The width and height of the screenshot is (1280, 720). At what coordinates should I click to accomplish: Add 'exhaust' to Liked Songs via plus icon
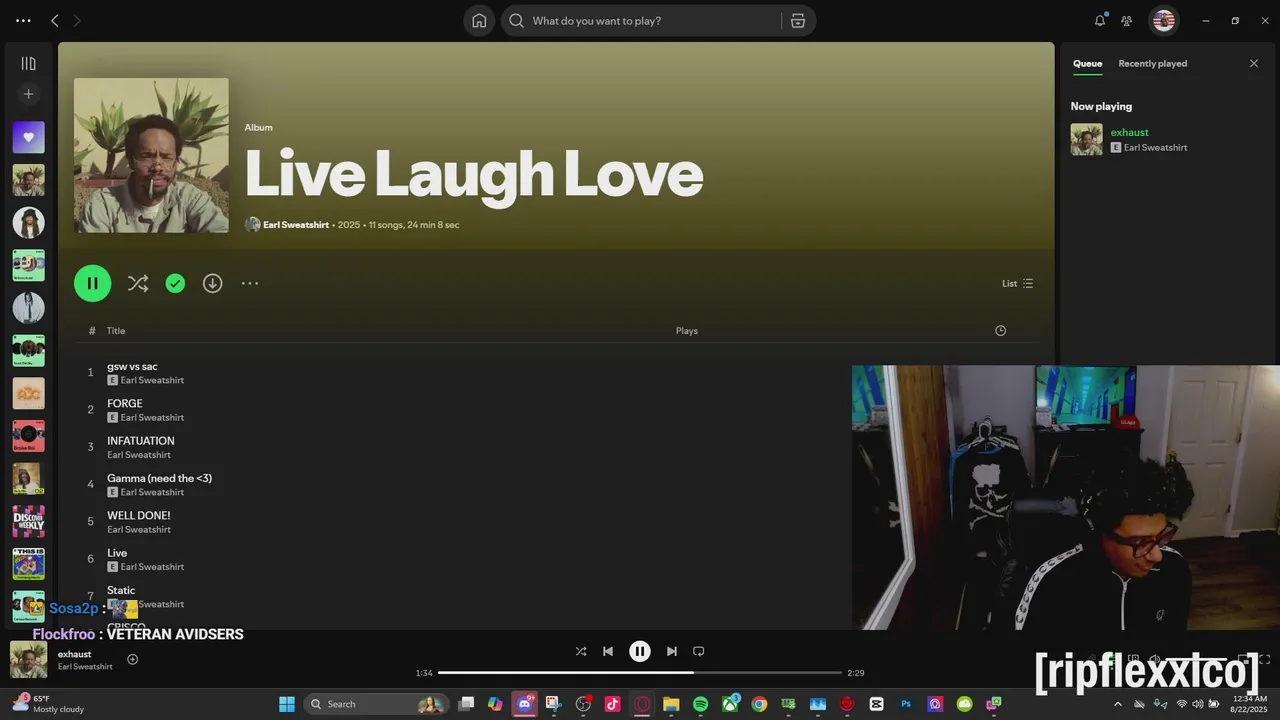(132, 659)
